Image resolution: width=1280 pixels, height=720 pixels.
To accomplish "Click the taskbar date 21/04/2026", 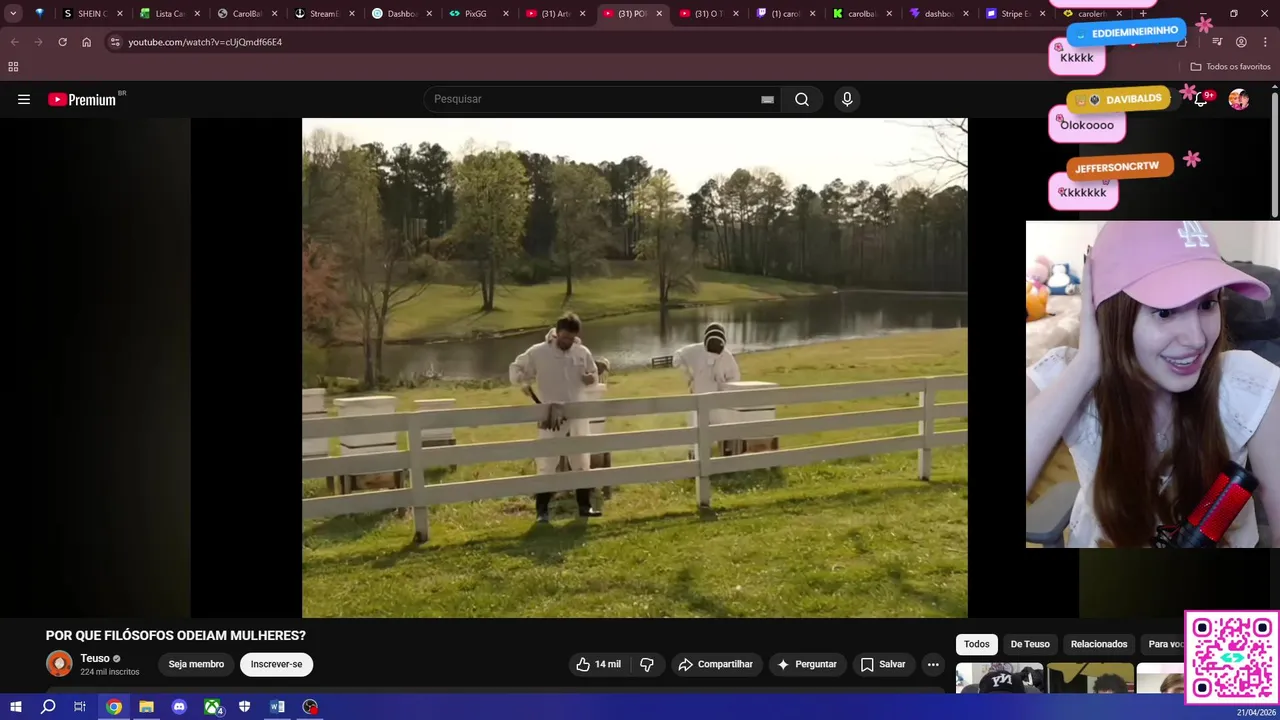I will tap(1254, 712).
